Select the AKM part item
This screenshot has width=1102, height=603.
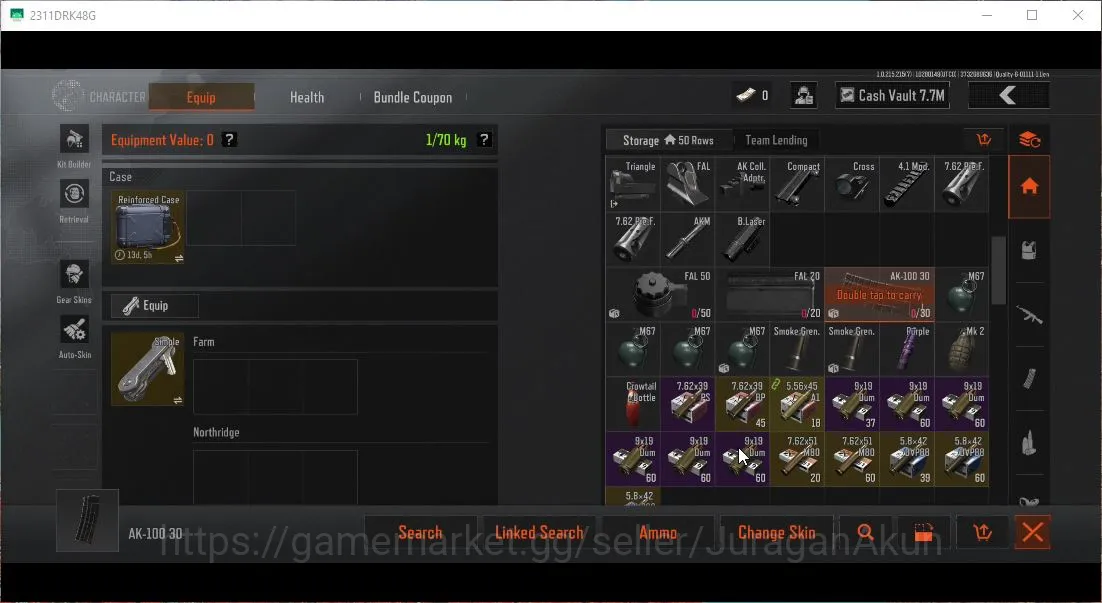tap(687, 239)
